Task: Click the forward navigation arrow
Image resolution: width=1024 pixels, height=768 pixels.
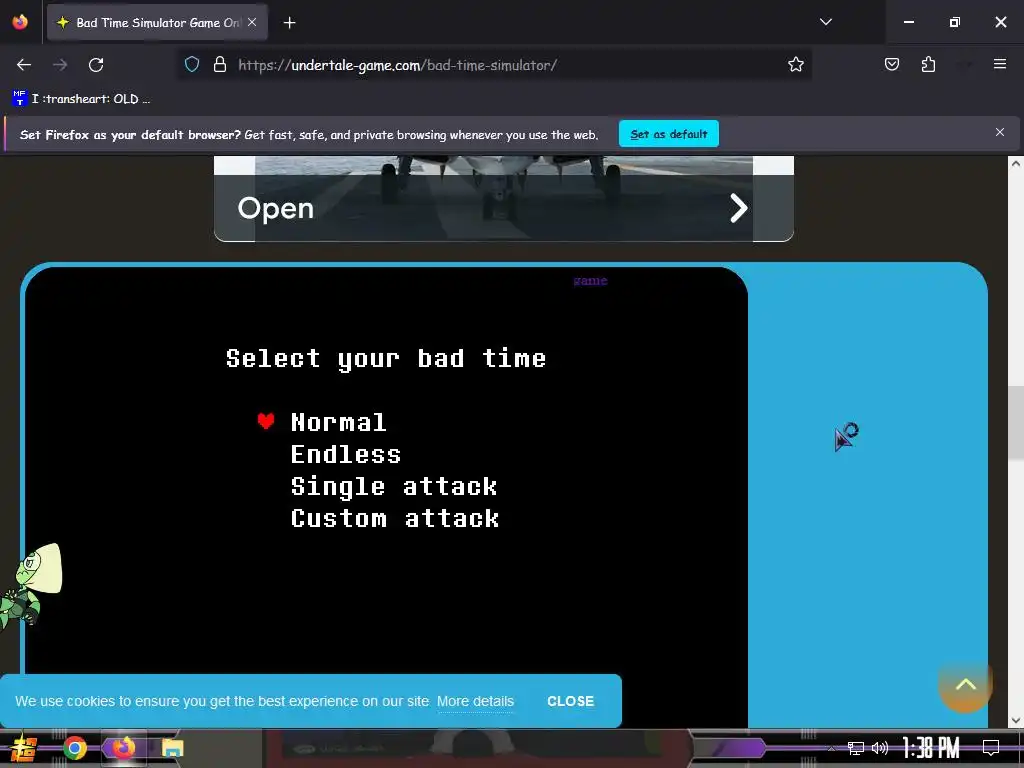Action: click(60, 65)
